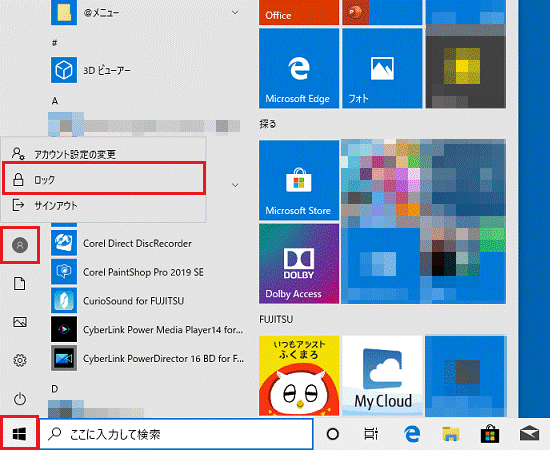The width and height of the screenshot is (550, 450).
Task: Launch Corel PaintShop Pro 2019 SE
Action: point(147,272)
